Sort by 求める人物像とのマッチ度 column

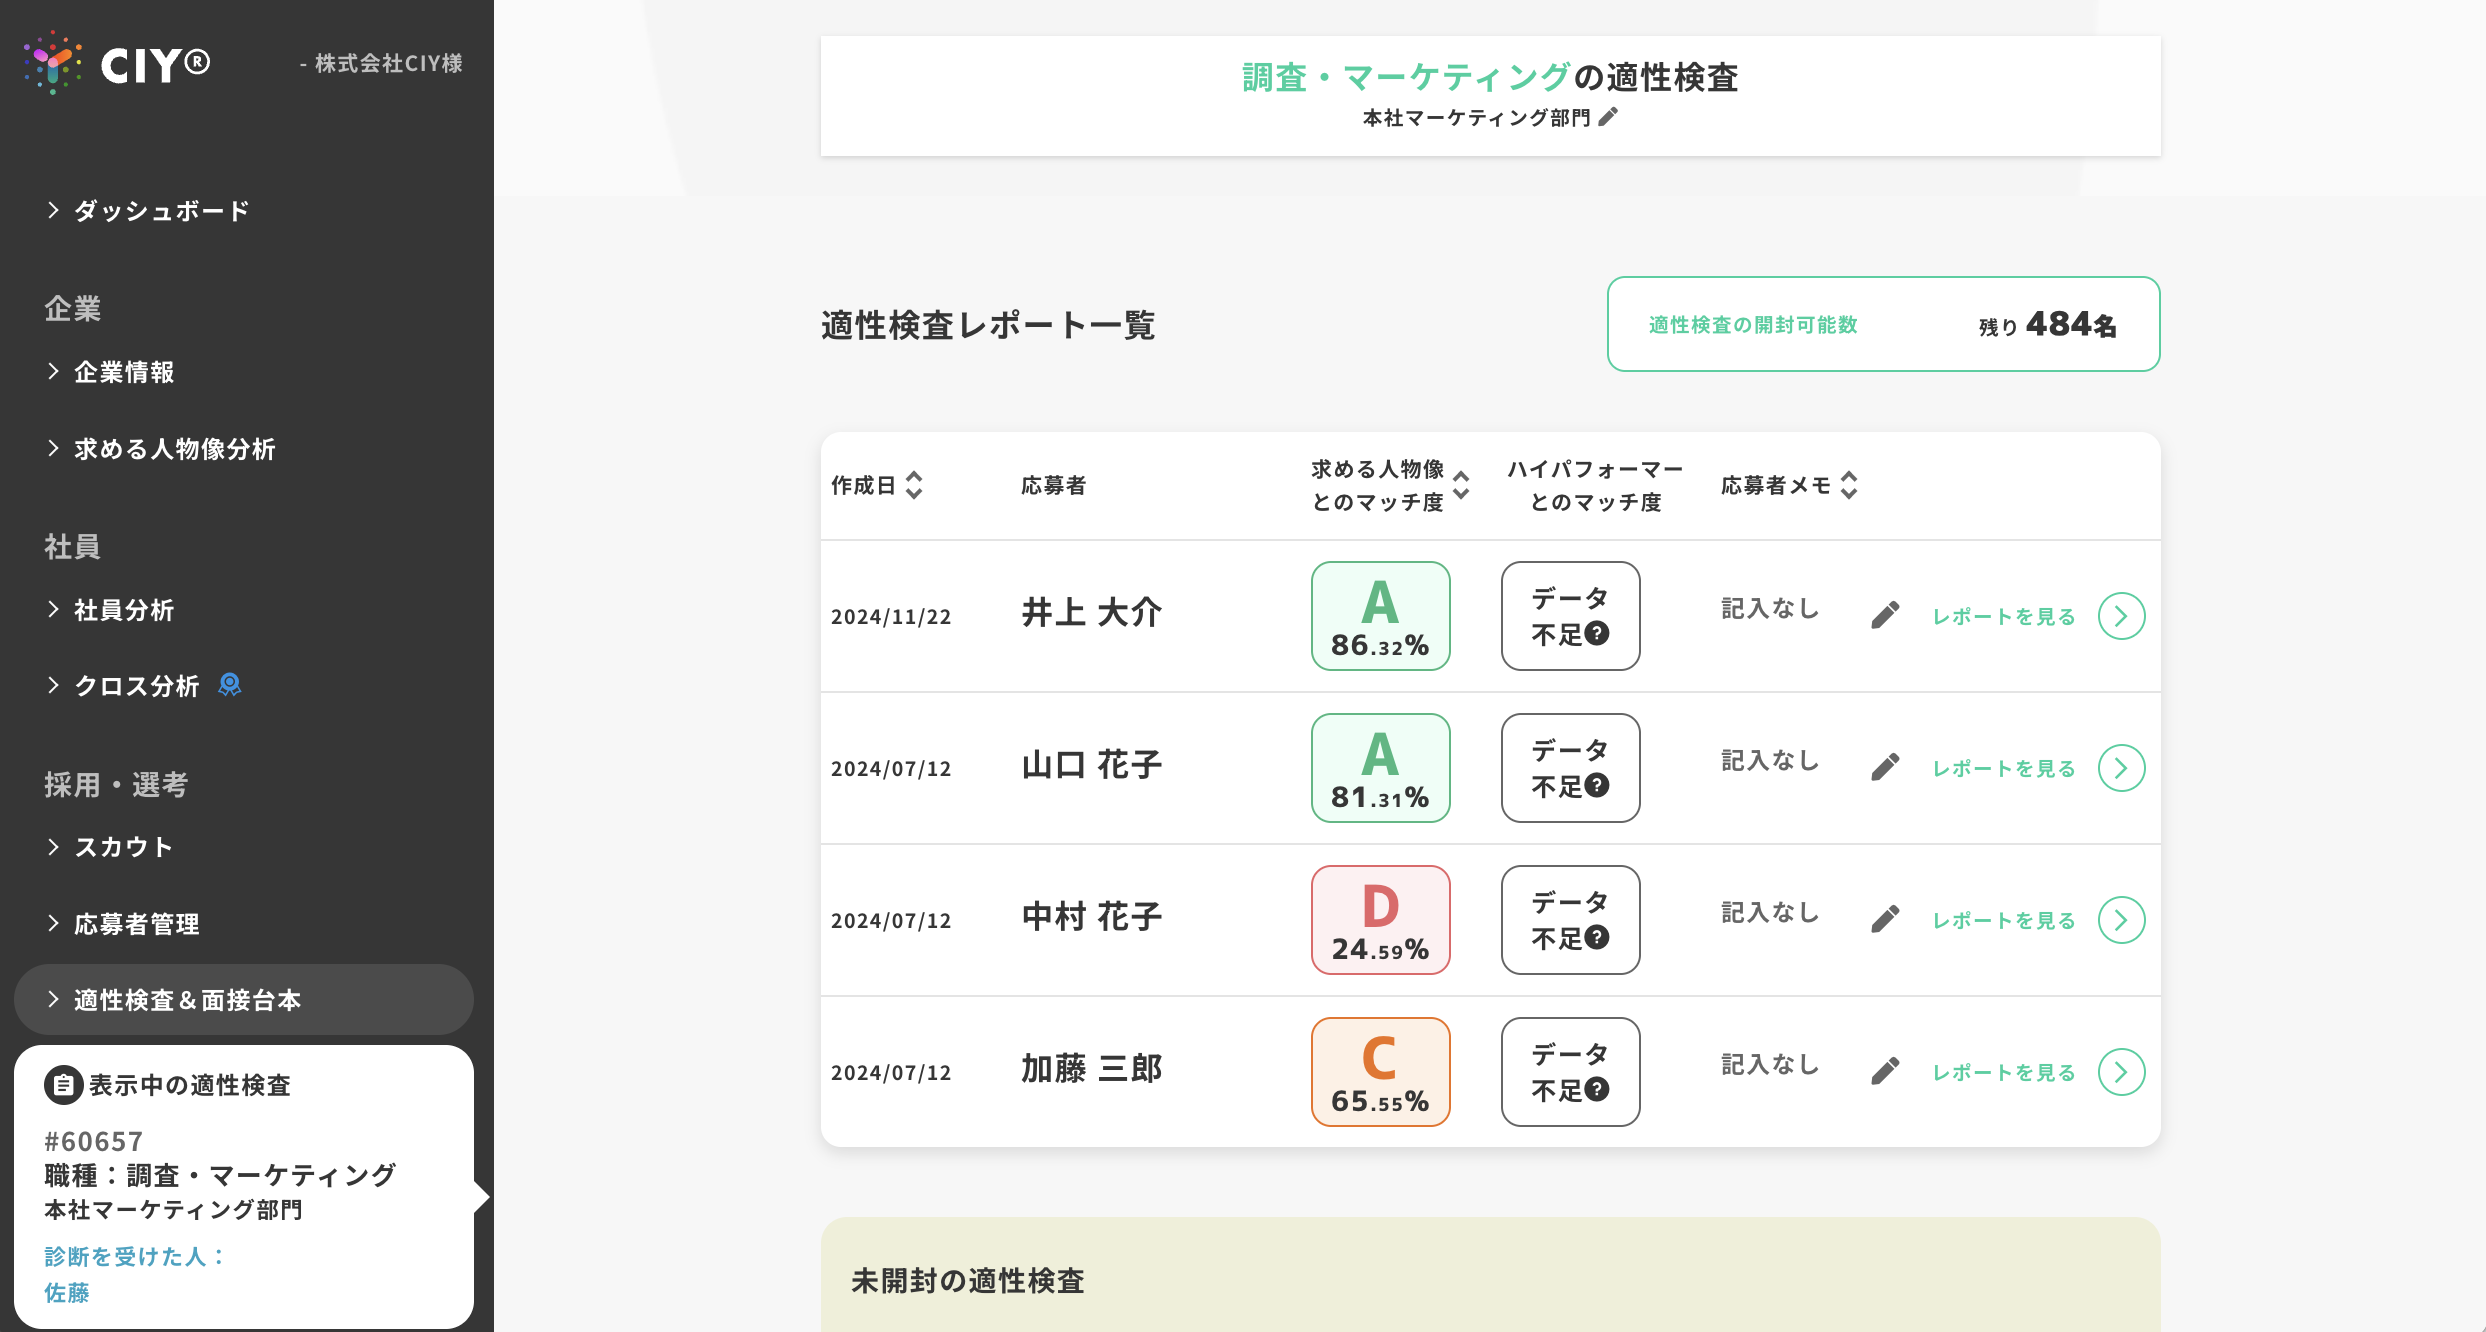coord(1461,485)
